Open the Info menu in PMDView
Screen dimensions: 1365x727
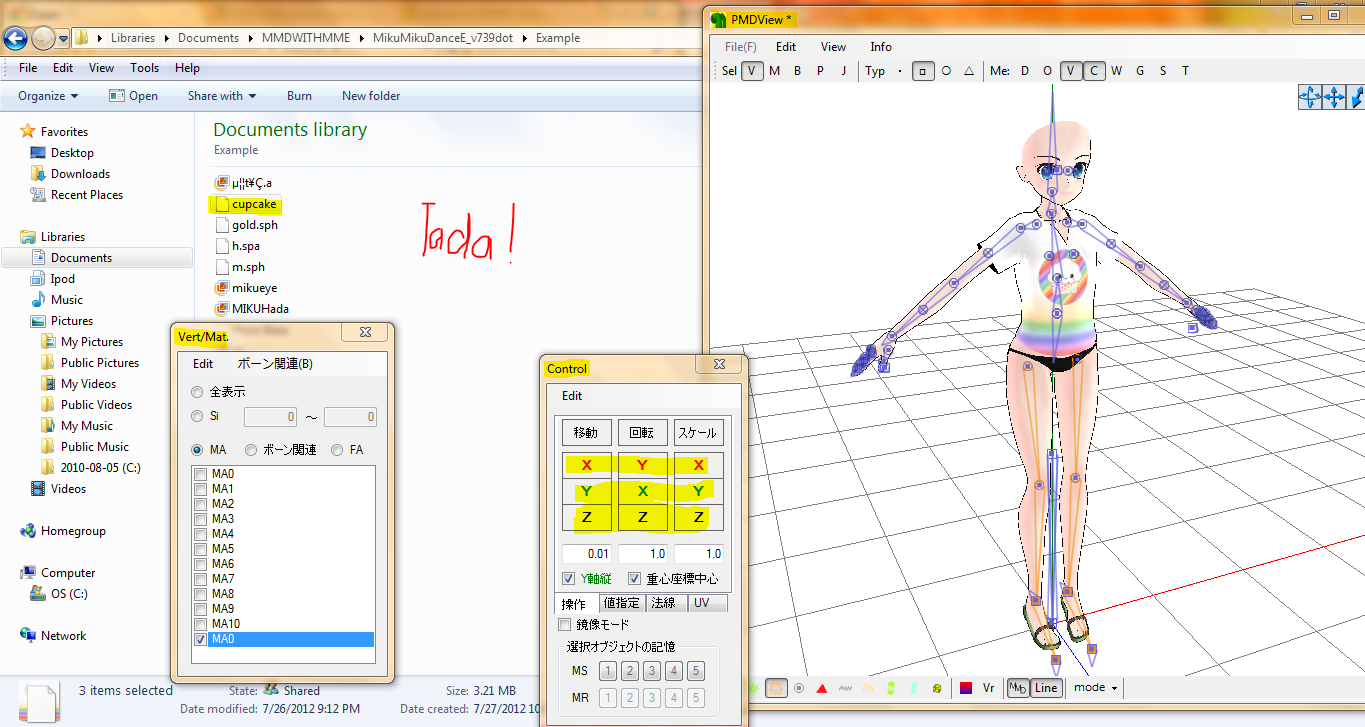[881, 47]
